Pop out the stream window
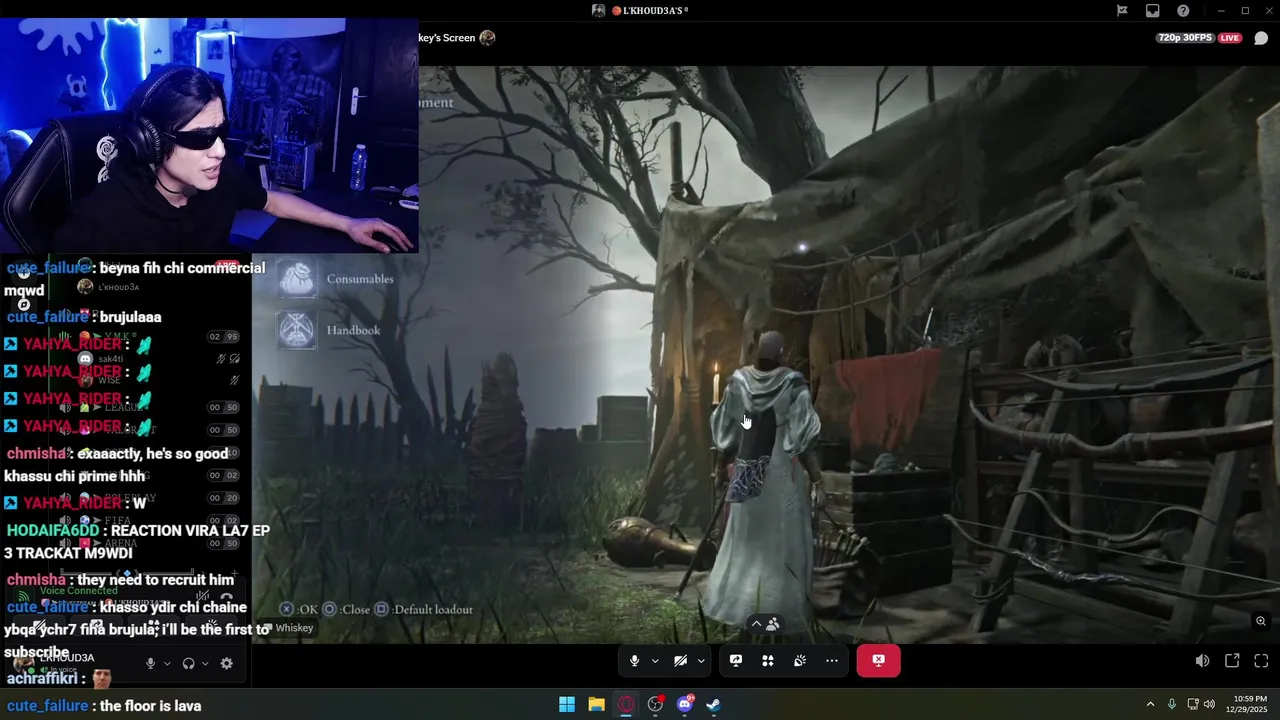Image resolution: width=1280 pixels, height=720 pixels. [x=1232, y=661]
